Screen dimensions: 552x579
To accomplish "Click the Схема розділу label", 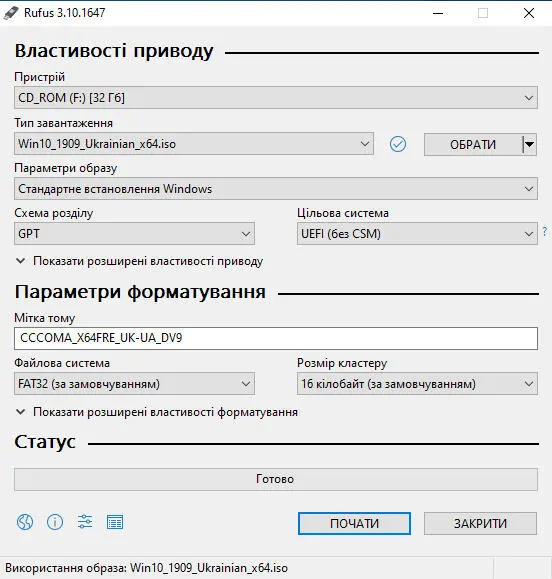I will coord(54,213).
